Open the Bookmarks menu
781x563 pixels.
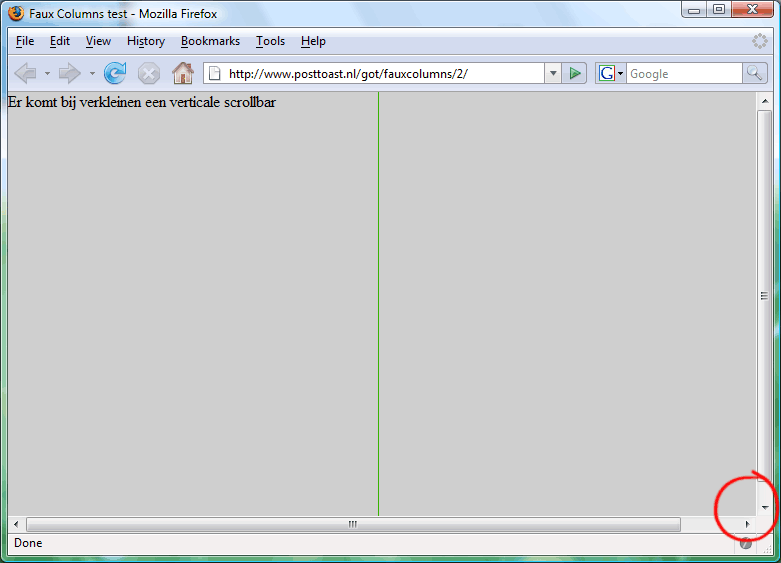click(210, 41)
